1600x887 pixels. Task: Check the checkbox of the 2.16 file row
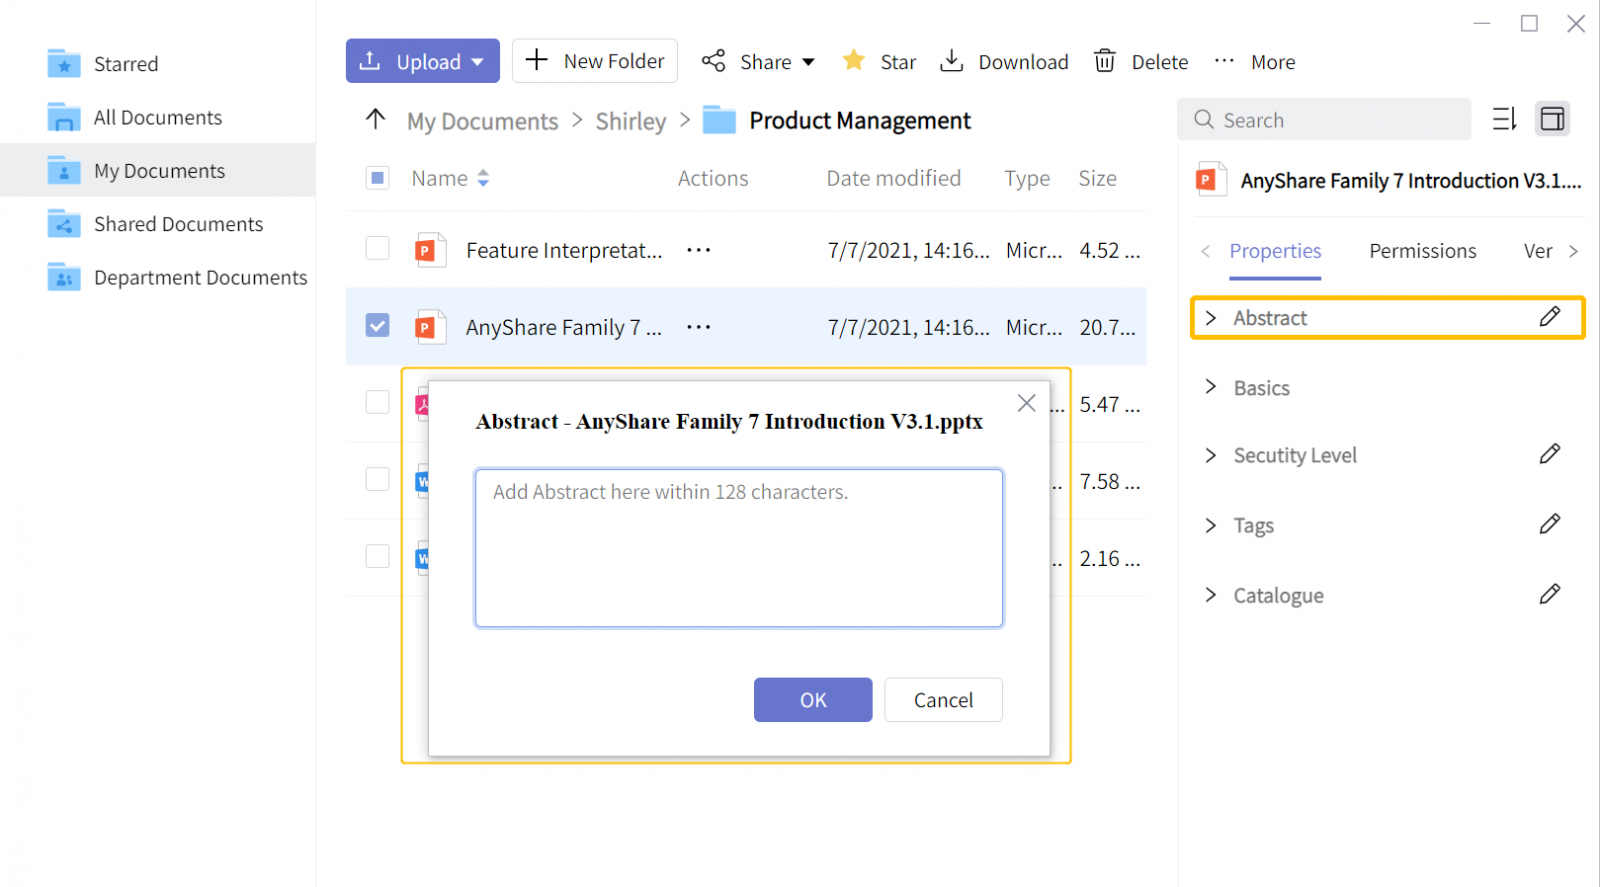tap(377, 556)
